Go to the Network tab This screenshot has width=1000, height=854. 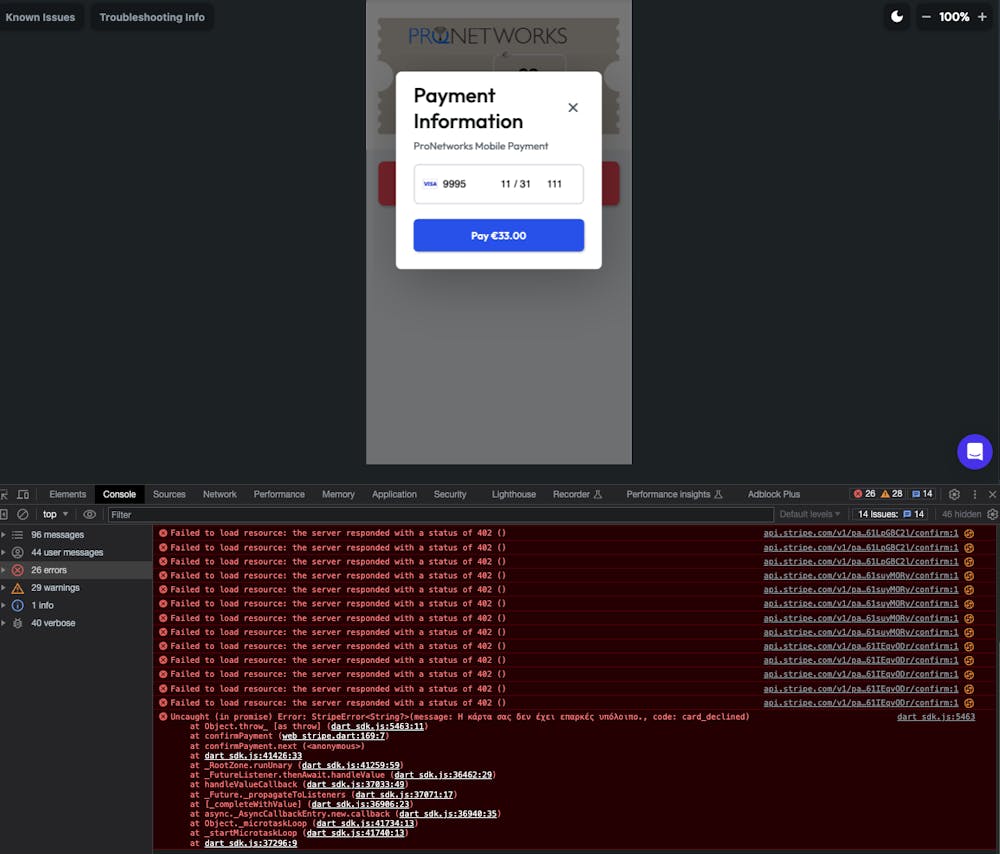[x=219, y=494]
